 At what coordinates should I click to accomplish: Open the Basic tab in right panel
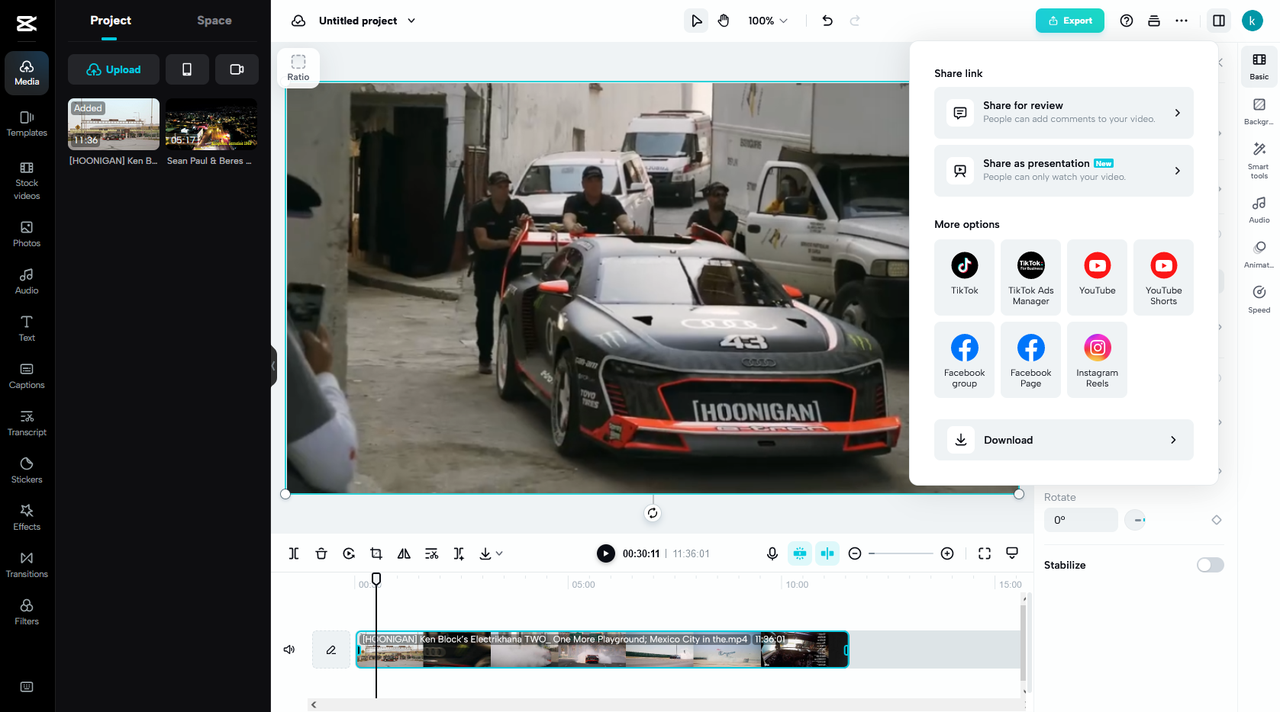tap(1259, 67)
